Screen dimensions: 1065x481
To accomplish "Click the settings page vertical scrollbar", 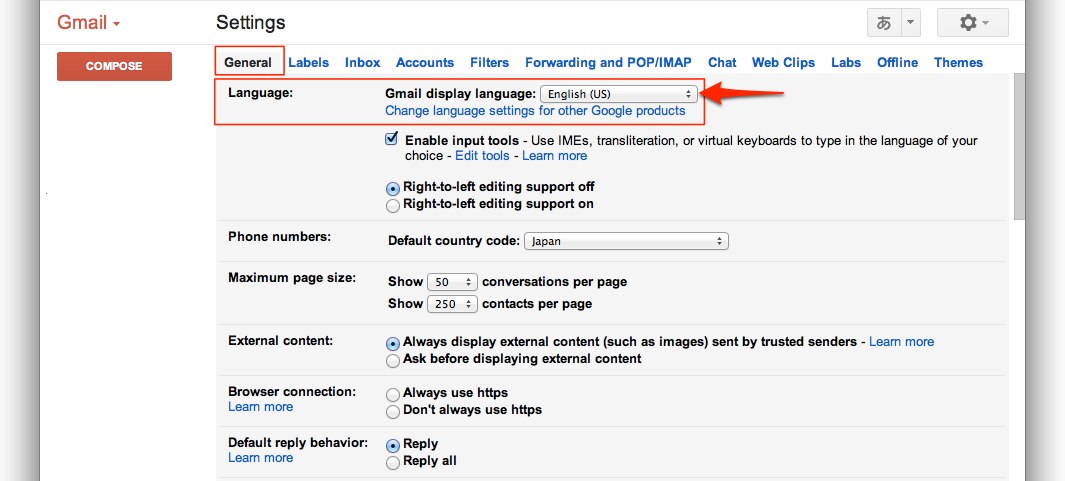I will [x=1019, y=146].
